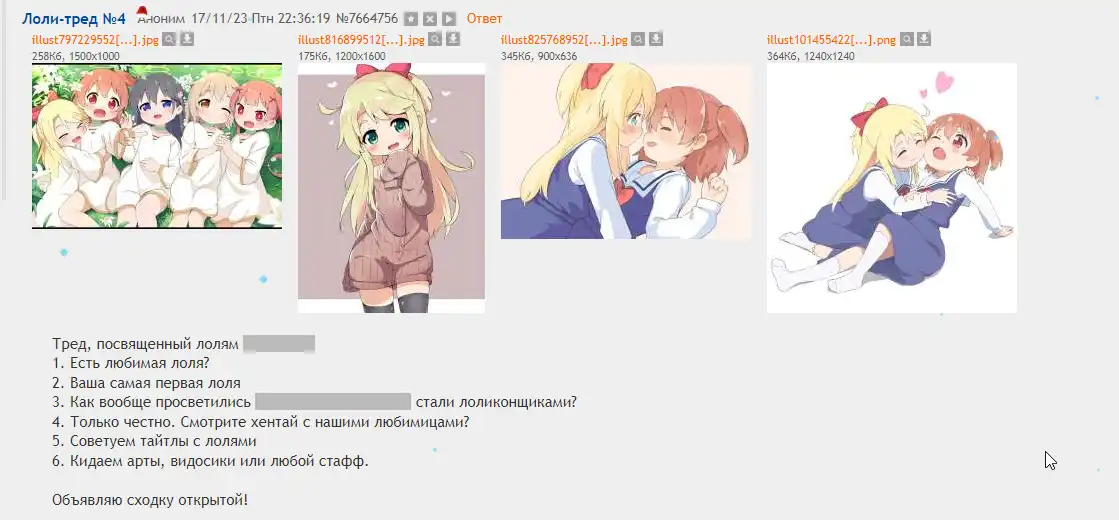
Task: Download the illust825768952 jpg file
Action: click(x=656, y=39)
